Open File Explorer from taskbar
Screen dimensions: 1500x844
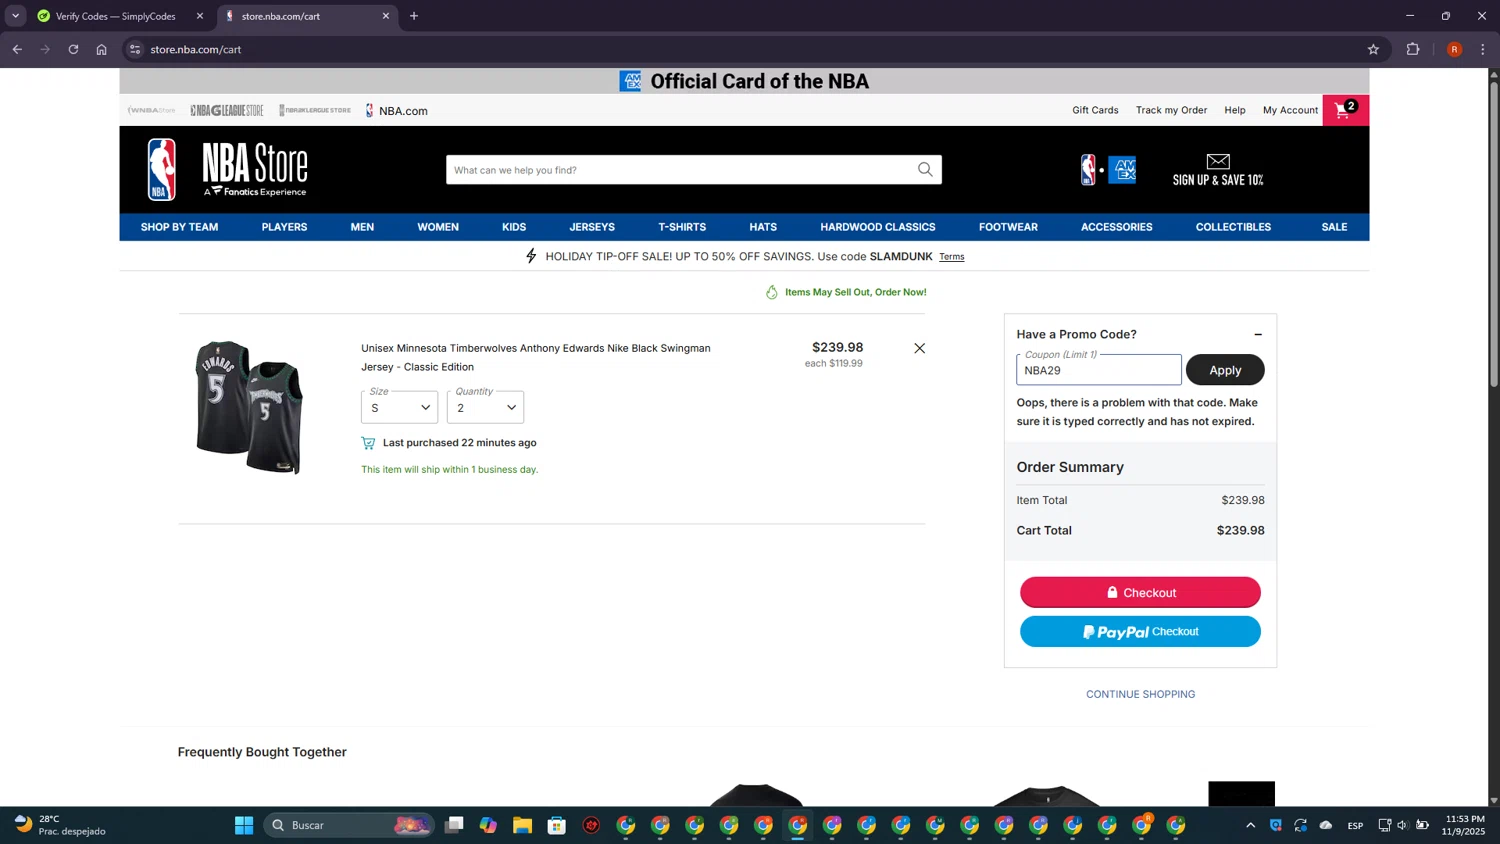coord(522,825)
